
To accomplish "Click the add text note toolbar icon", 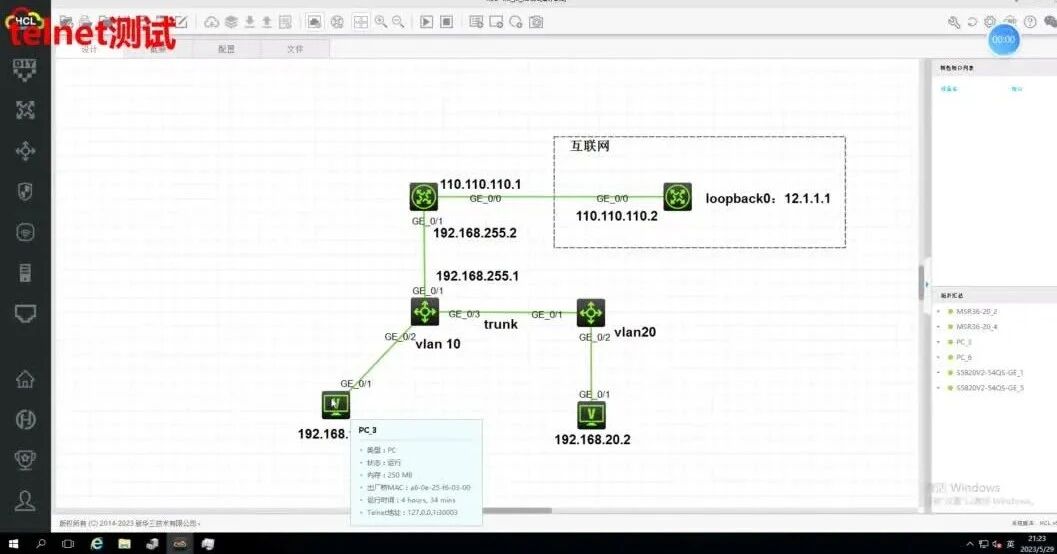I will point(476,22).
